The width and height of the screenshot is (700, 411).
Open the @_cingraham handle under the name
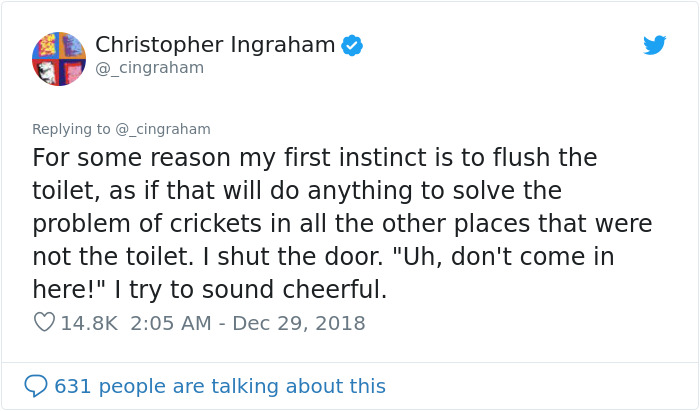(x=149, y=68)
